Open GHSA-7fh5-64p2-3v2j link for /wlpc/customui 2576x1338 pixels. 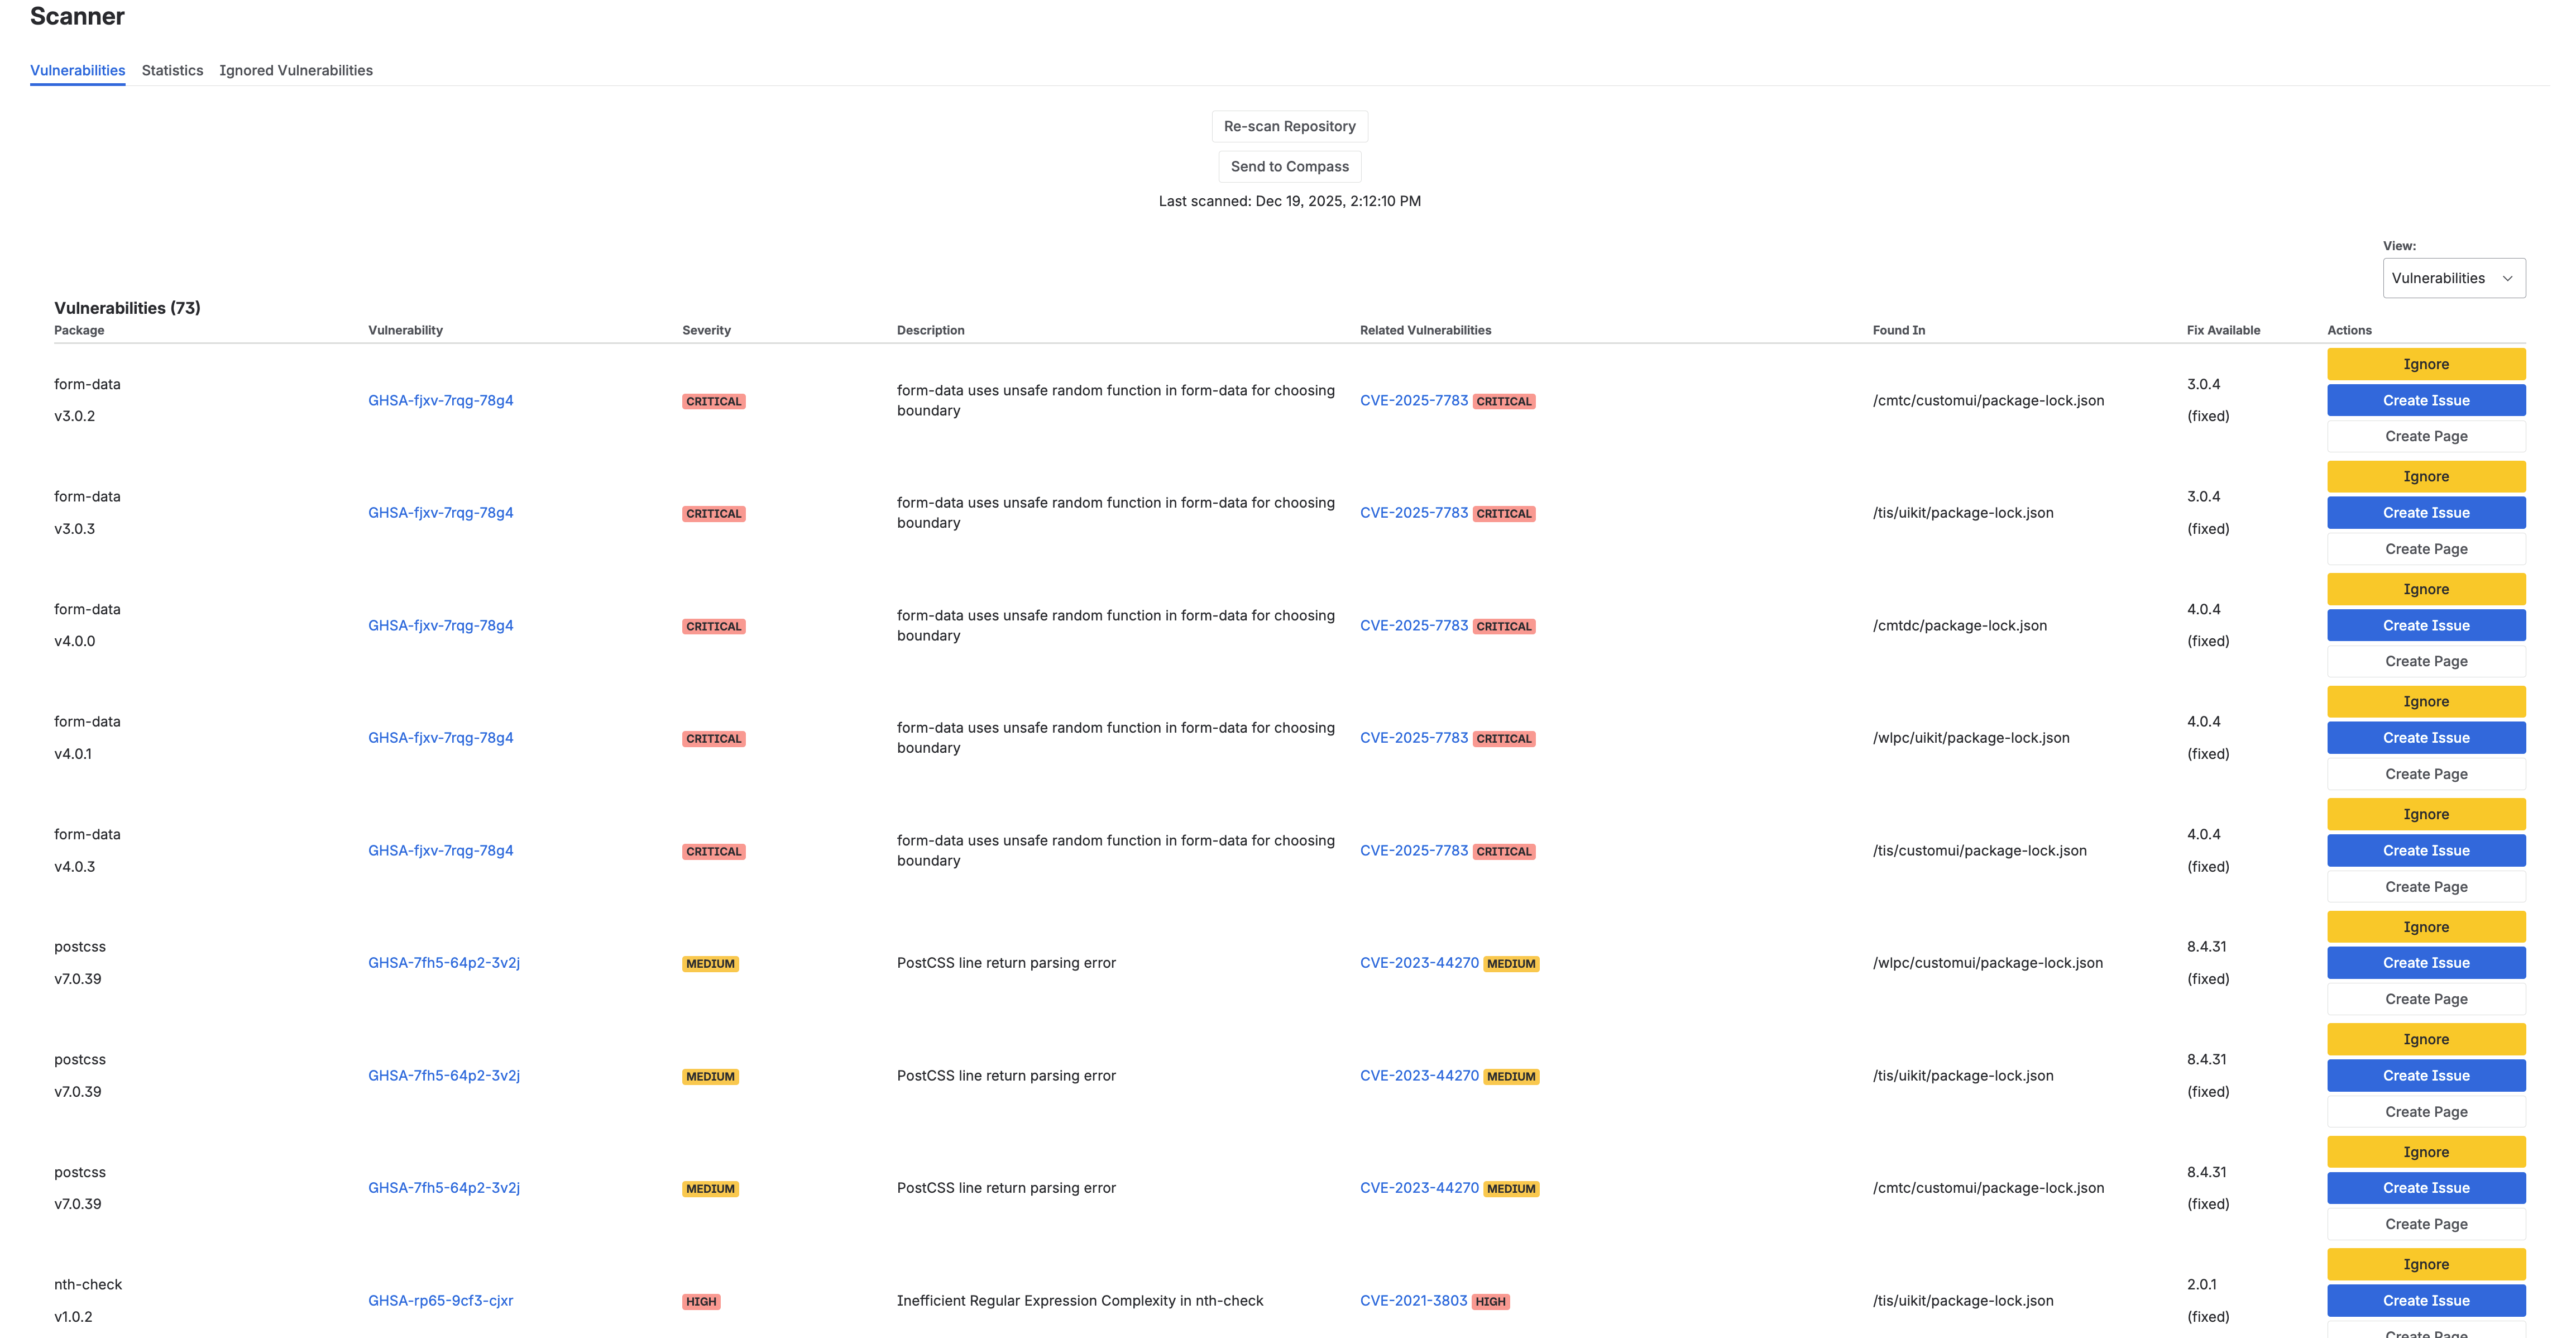point(443,963)
